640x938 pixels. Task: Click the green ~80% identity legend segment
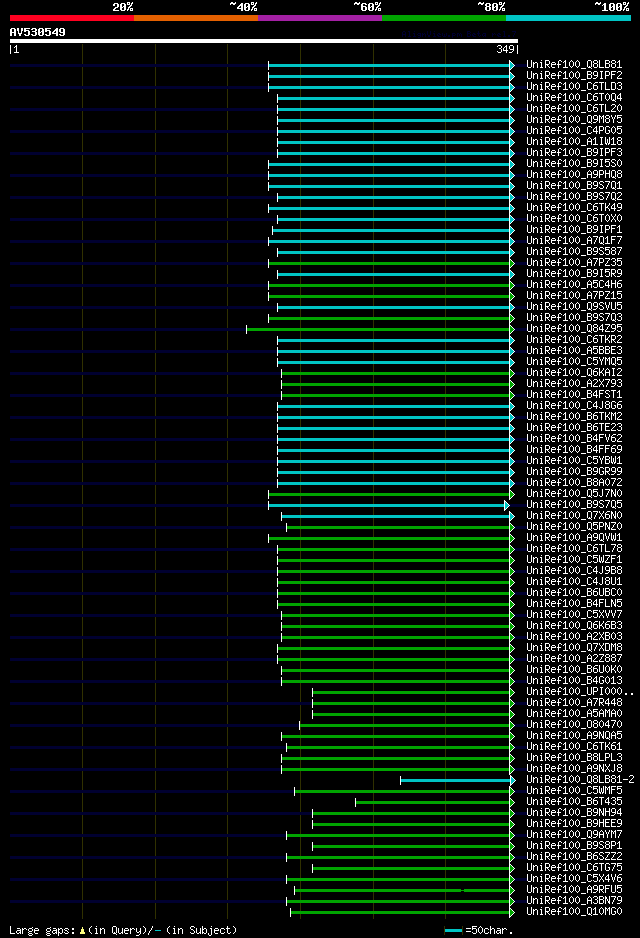444,18
